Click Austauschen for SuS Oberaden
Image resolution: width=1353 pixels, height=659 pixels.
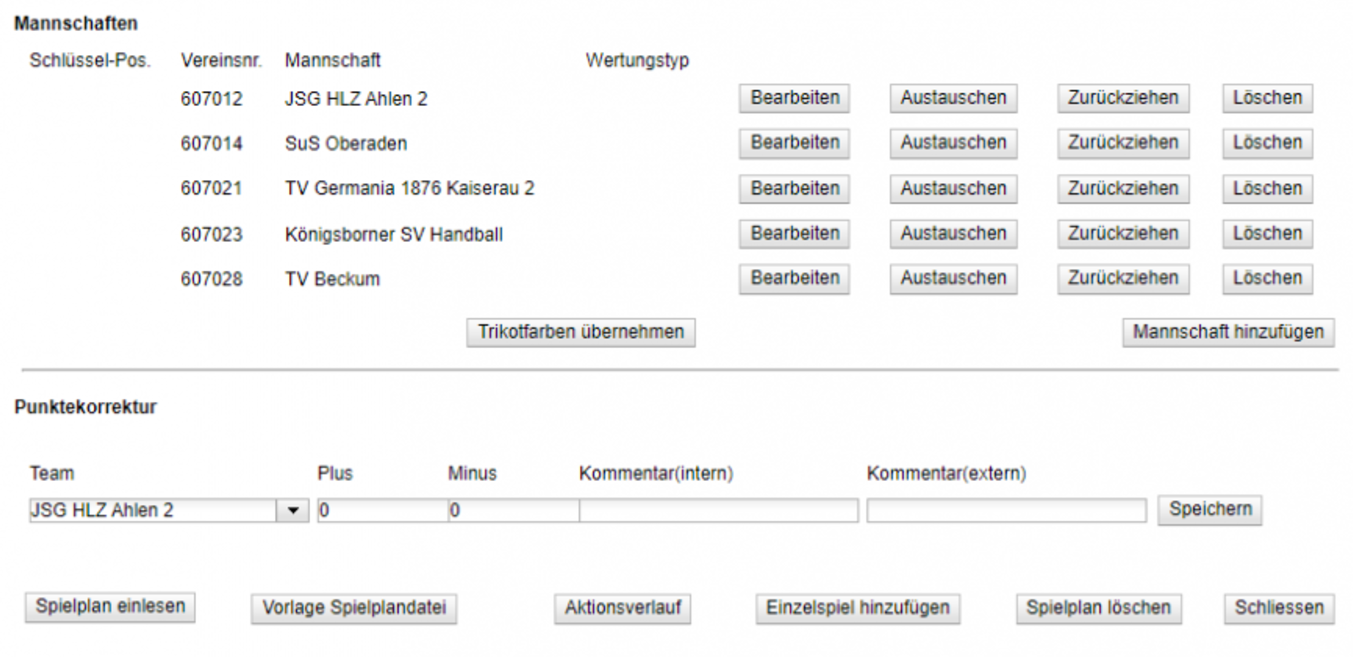(953, 143)
